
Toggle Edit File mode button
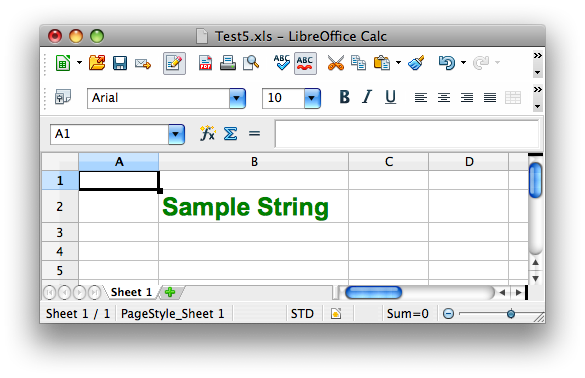point(174,63)
